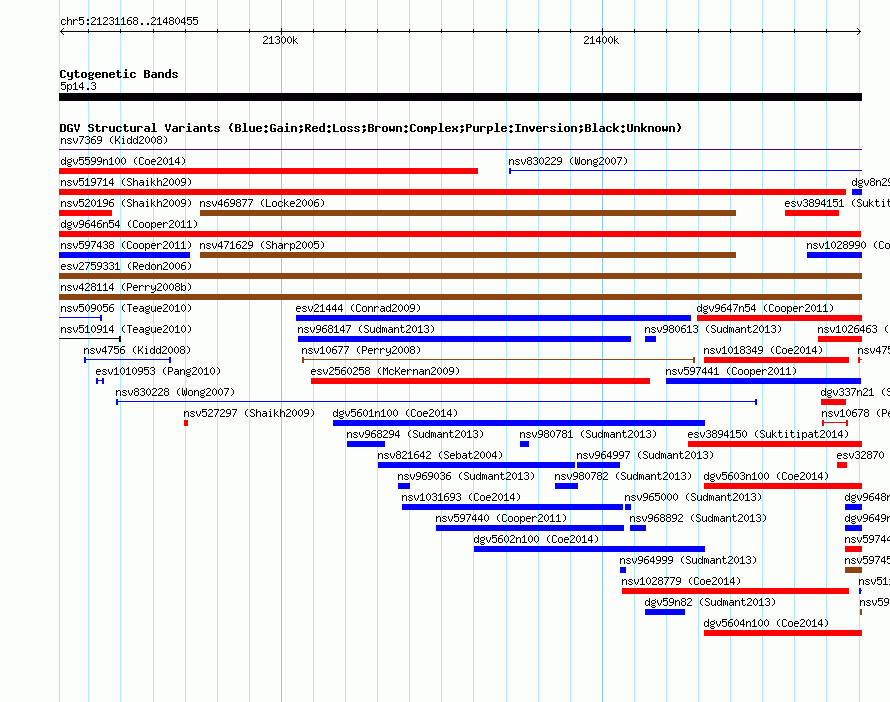Open nsv964997 (Sudmant2013) label

[x=645, y=455]
